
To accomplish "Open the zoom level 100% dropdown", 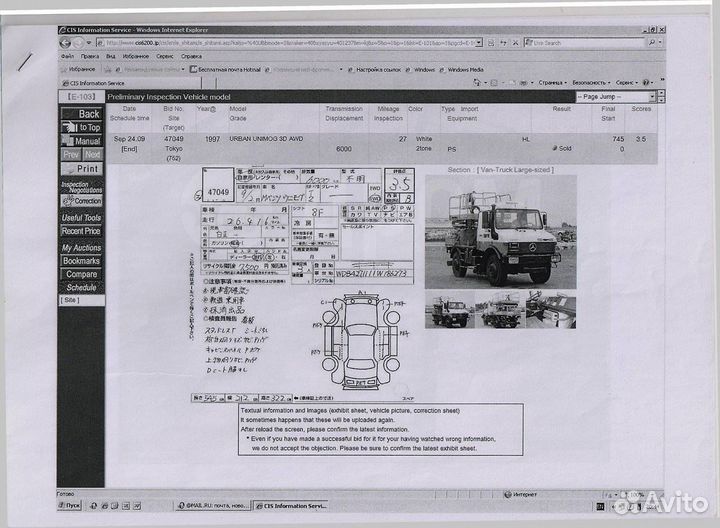I will [x=636, y=494].
